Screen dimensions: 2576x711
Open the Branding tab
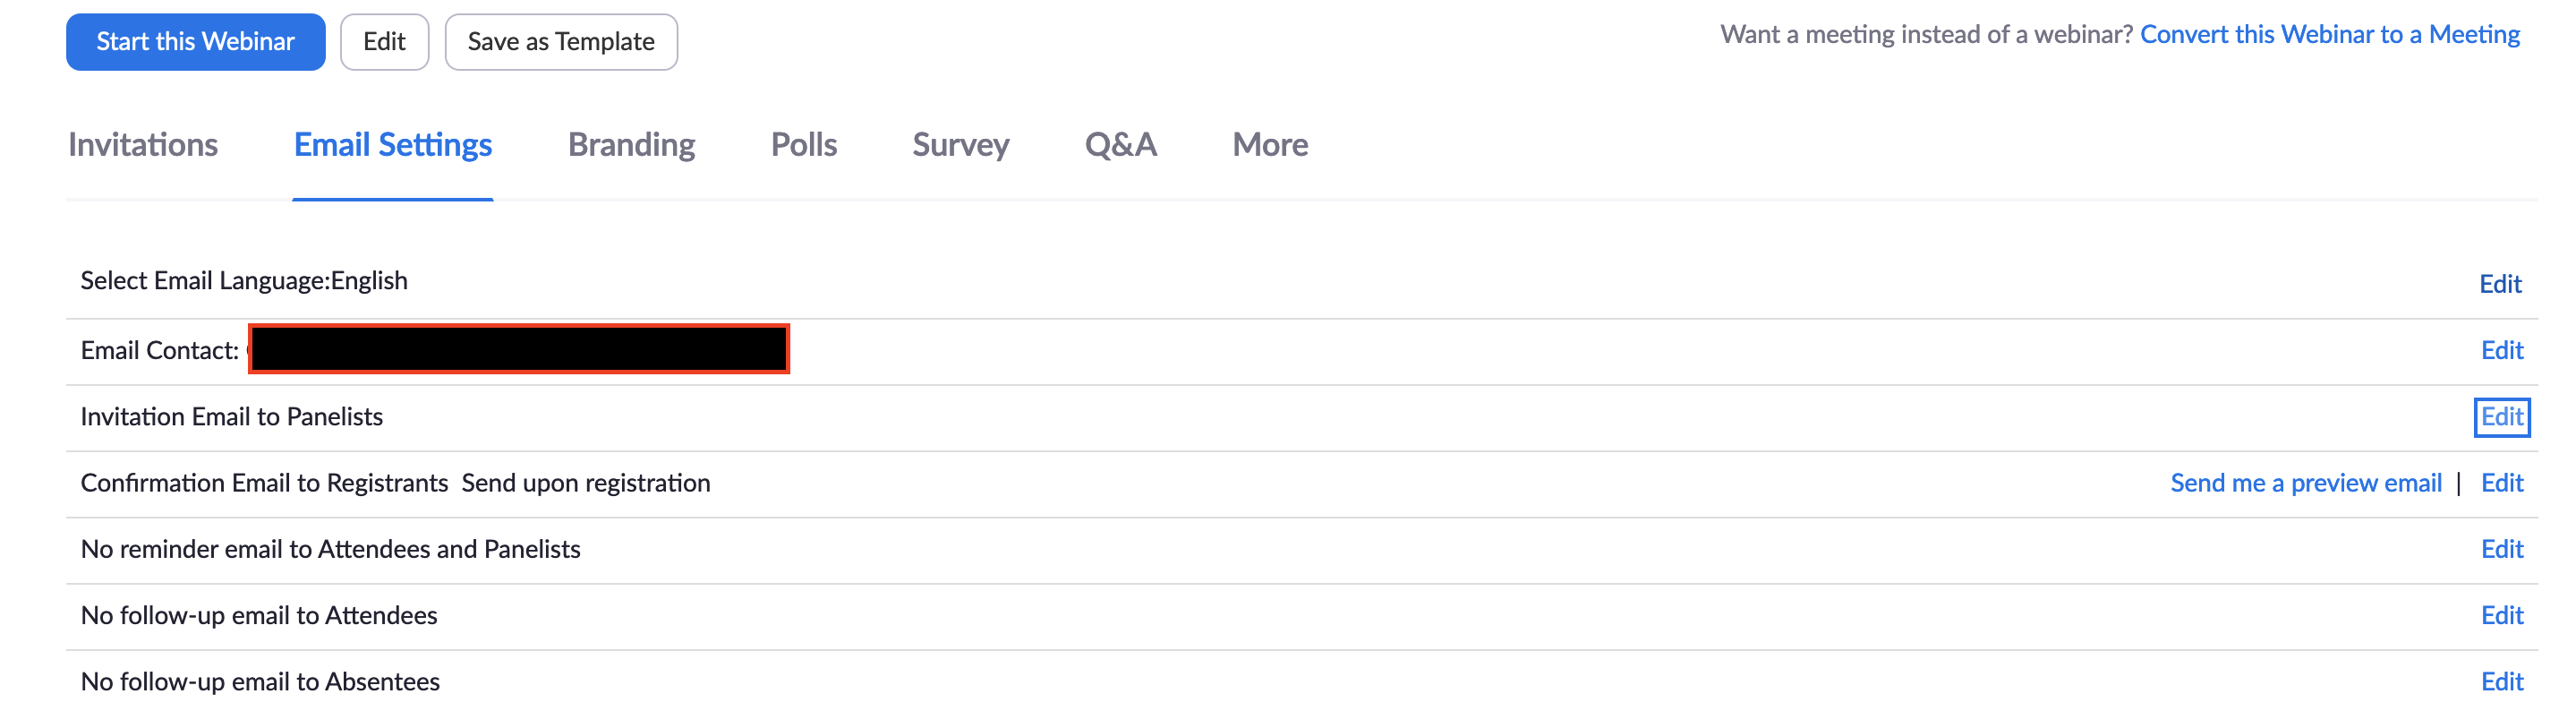pyautogui.click(x=631, y=145)
